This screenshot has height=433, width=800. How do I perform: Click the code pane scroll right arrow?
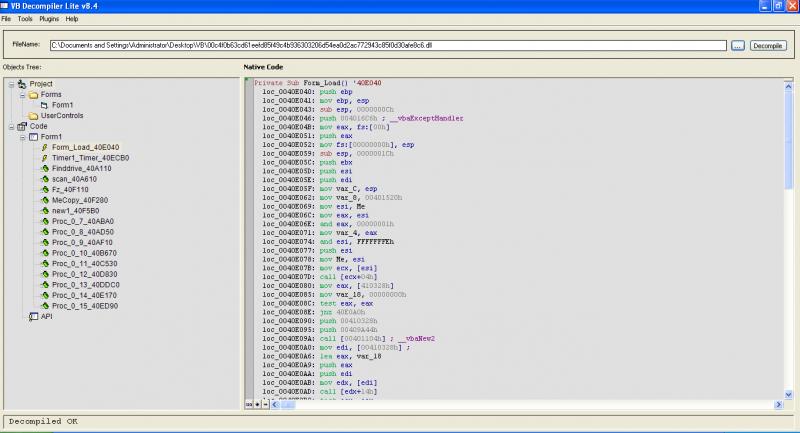(779, 404)
